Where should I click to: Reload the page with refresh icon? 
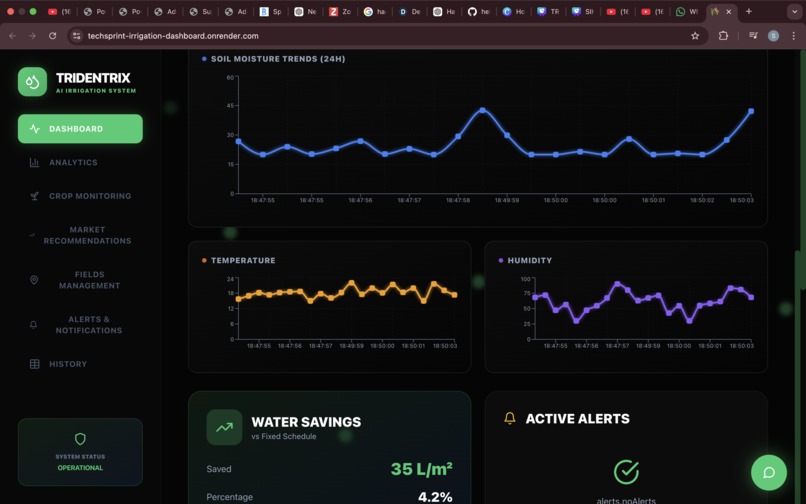tap(52, 35)
